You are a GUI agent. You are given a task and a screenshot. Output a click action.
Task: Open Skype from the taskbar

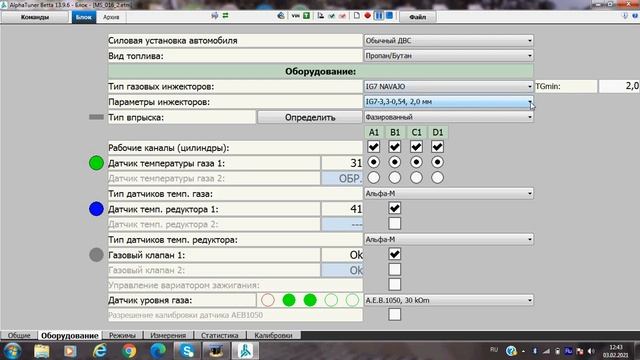(x=187, y=351)
